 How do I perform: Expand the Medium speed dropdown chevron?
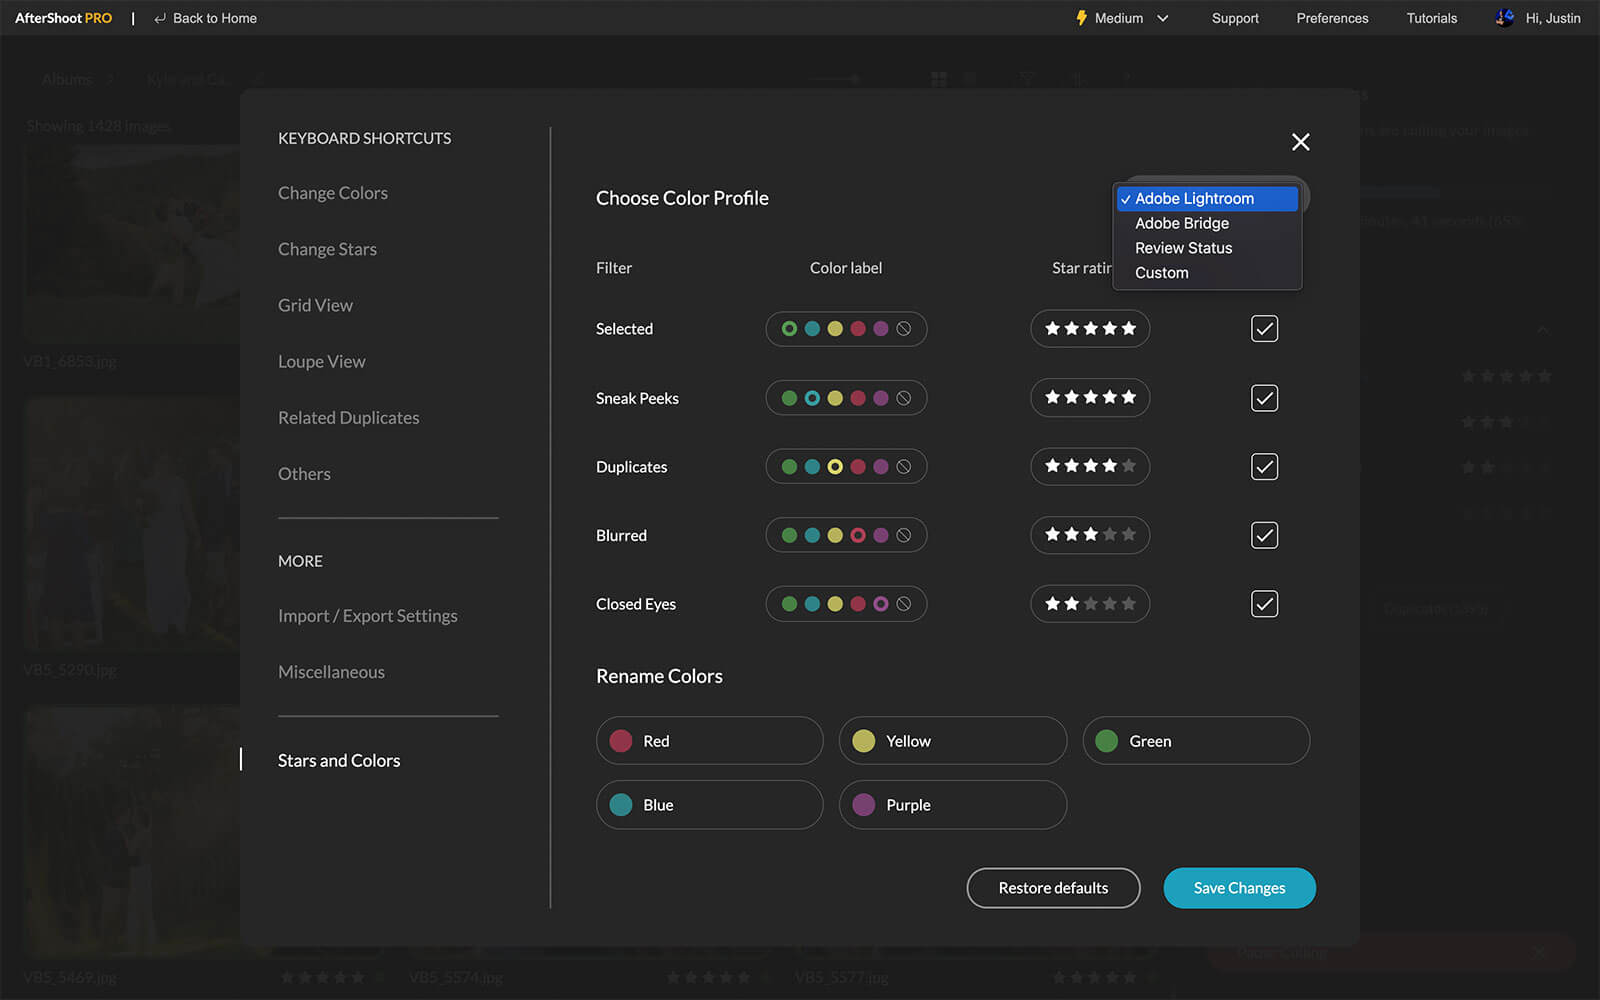tap(1163, 18)
